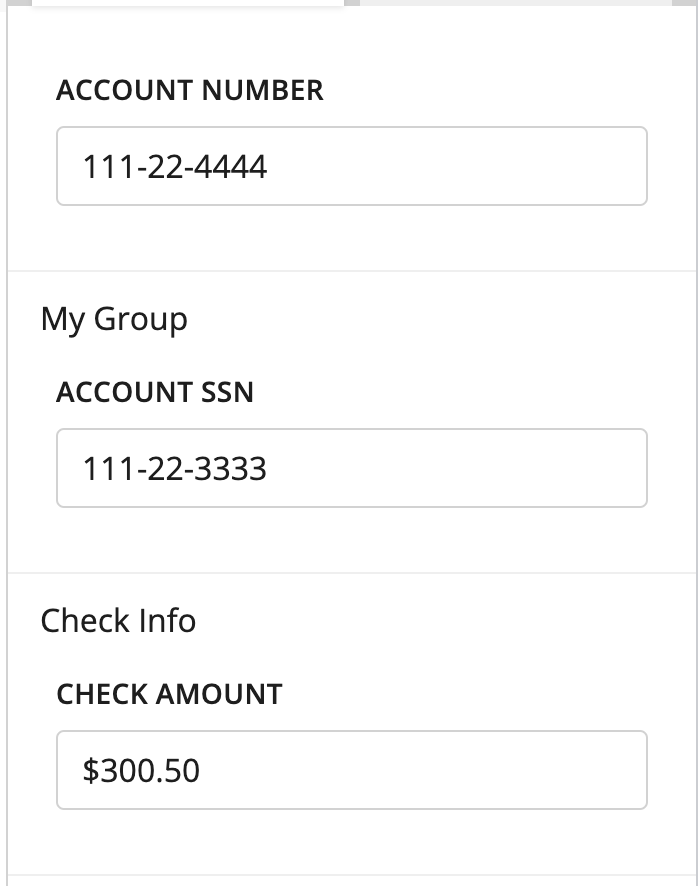698x886 pixels.
Task: Click the 111-22-3333 value text
Action: (x=175, y=468)
